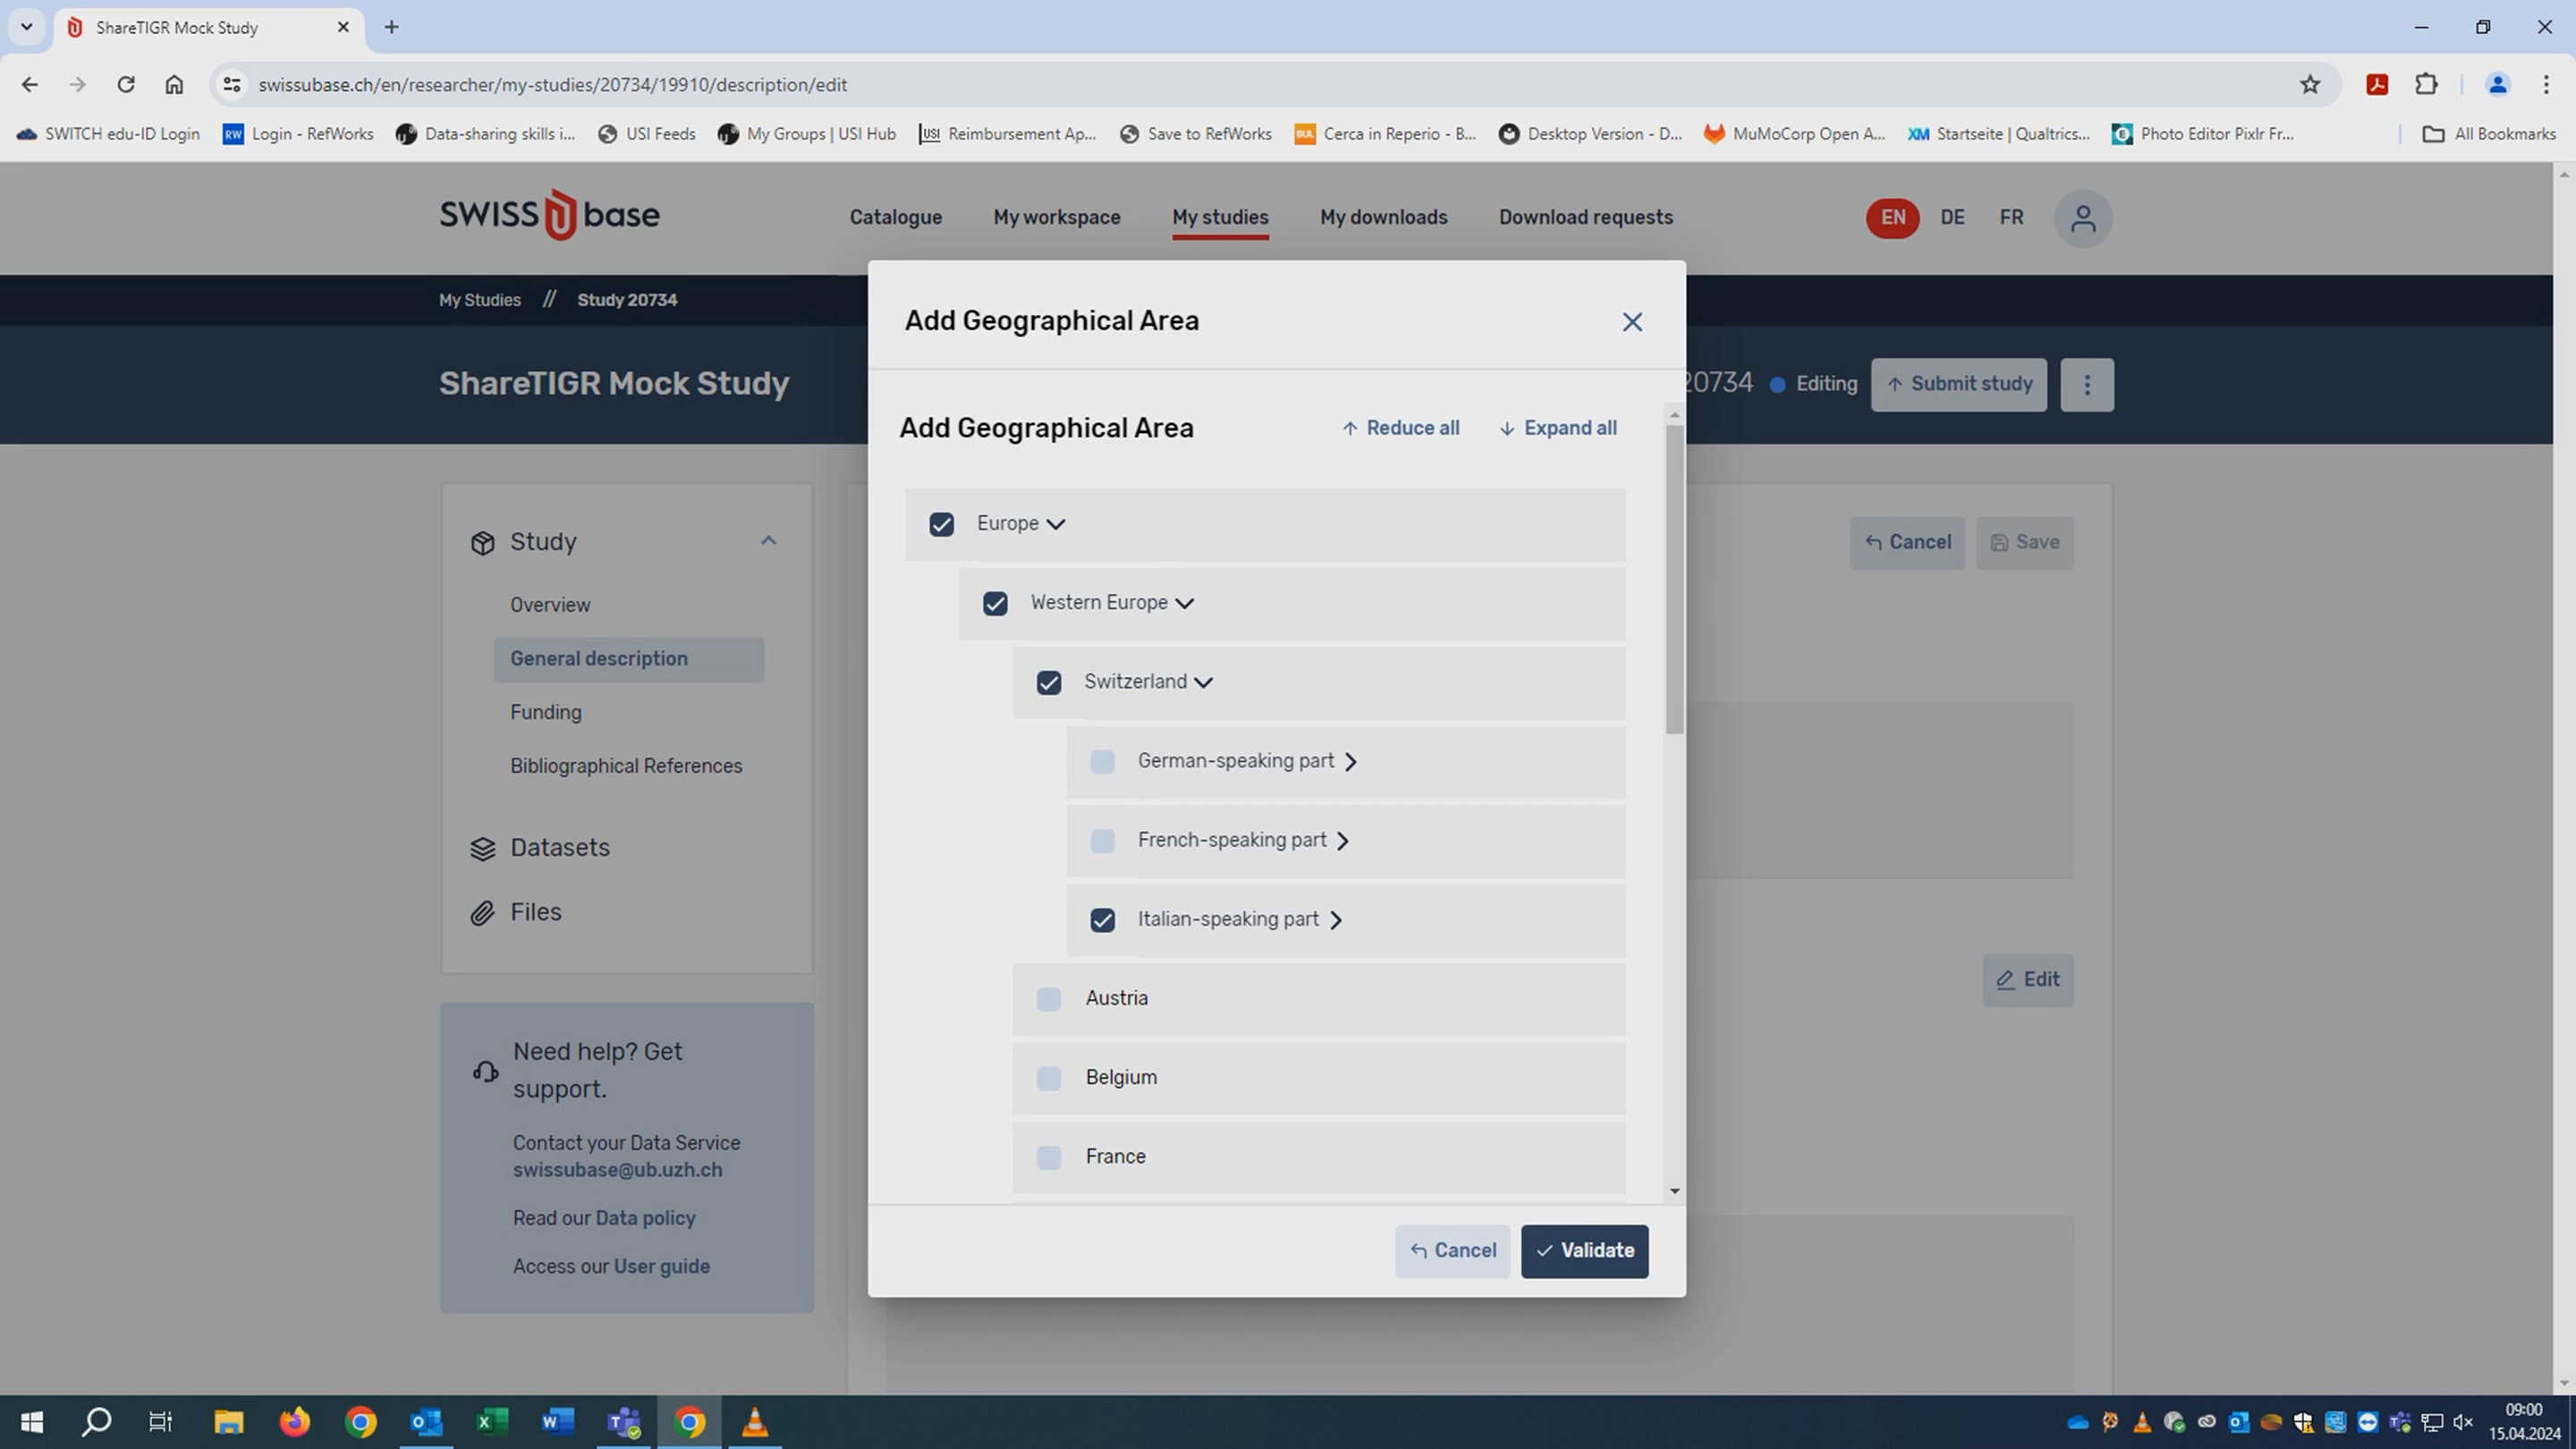2576x1449 pixels.
Task: Collapse the Western Europe node
Action: 1185,603
